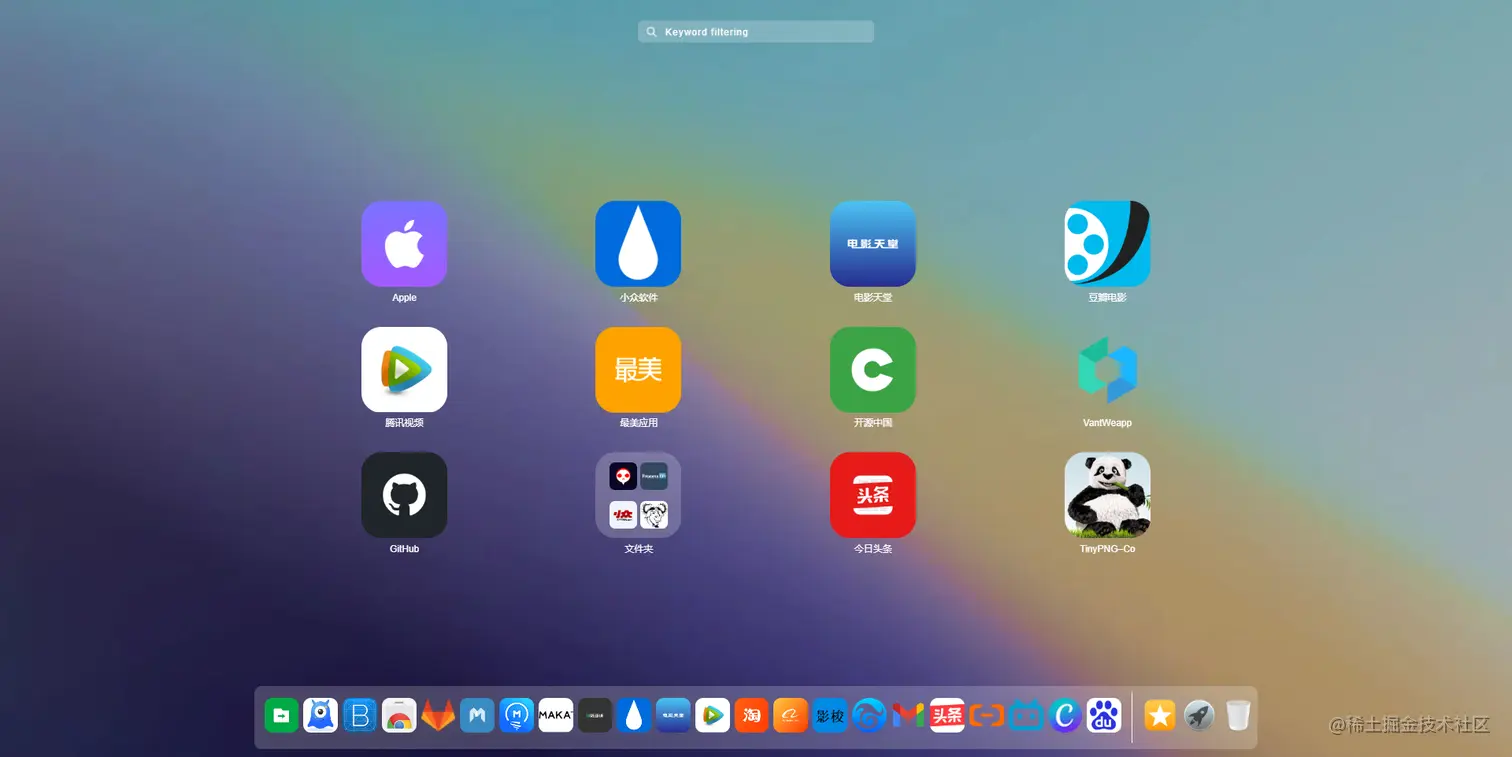Click the magnifier icon in search bar
1512x757 pixels.
click(652, 32)
